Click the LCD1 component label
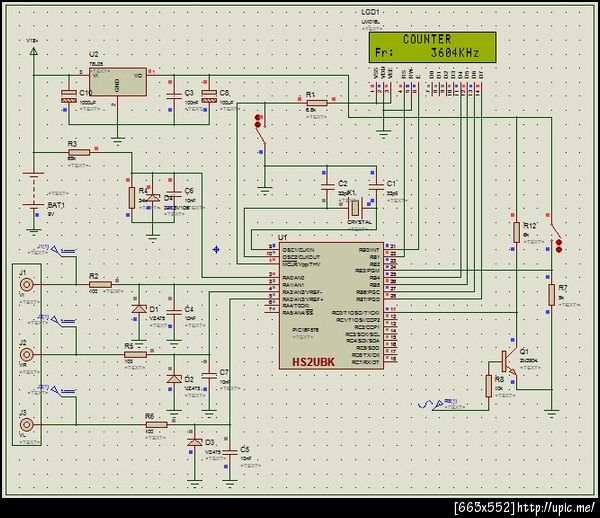The height and width of the screenshot is (518, 600). pyautogui.click(x=370, y=12)
